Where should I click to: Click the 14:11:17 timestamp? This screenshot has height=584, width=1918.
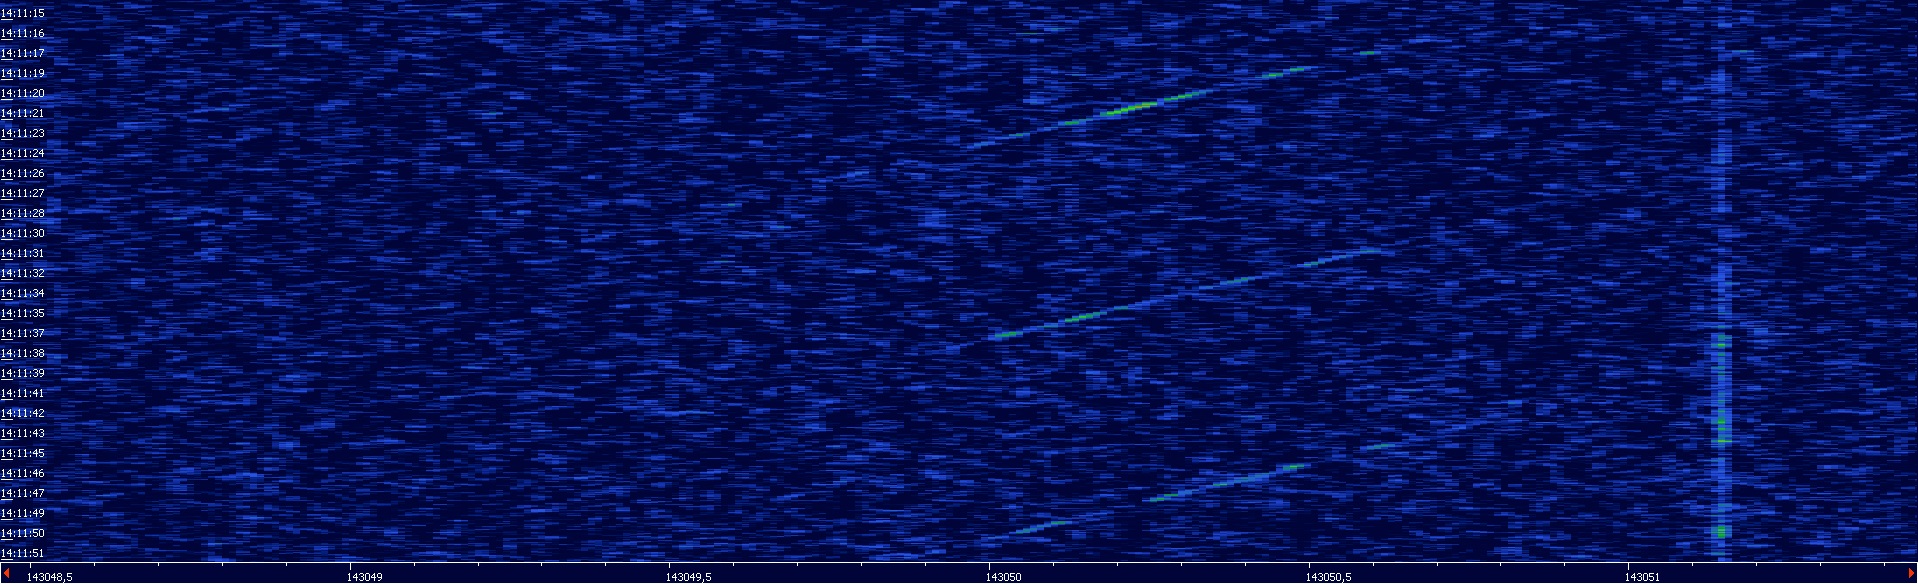pos(23,53)
